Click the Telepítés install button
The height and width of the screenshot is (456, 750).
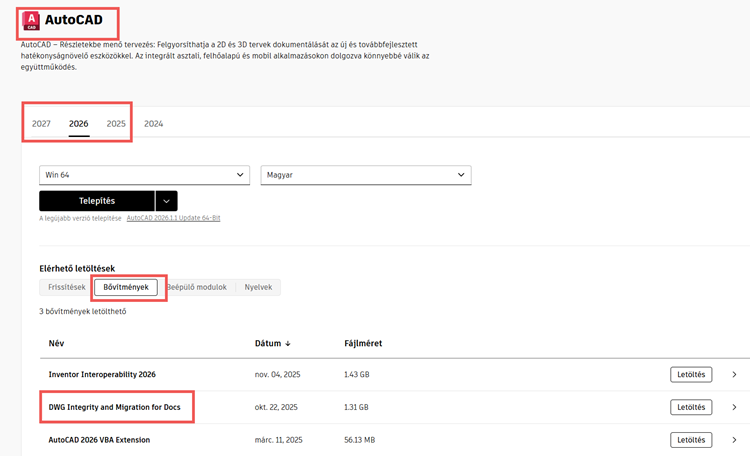click(x=97, y=201)
